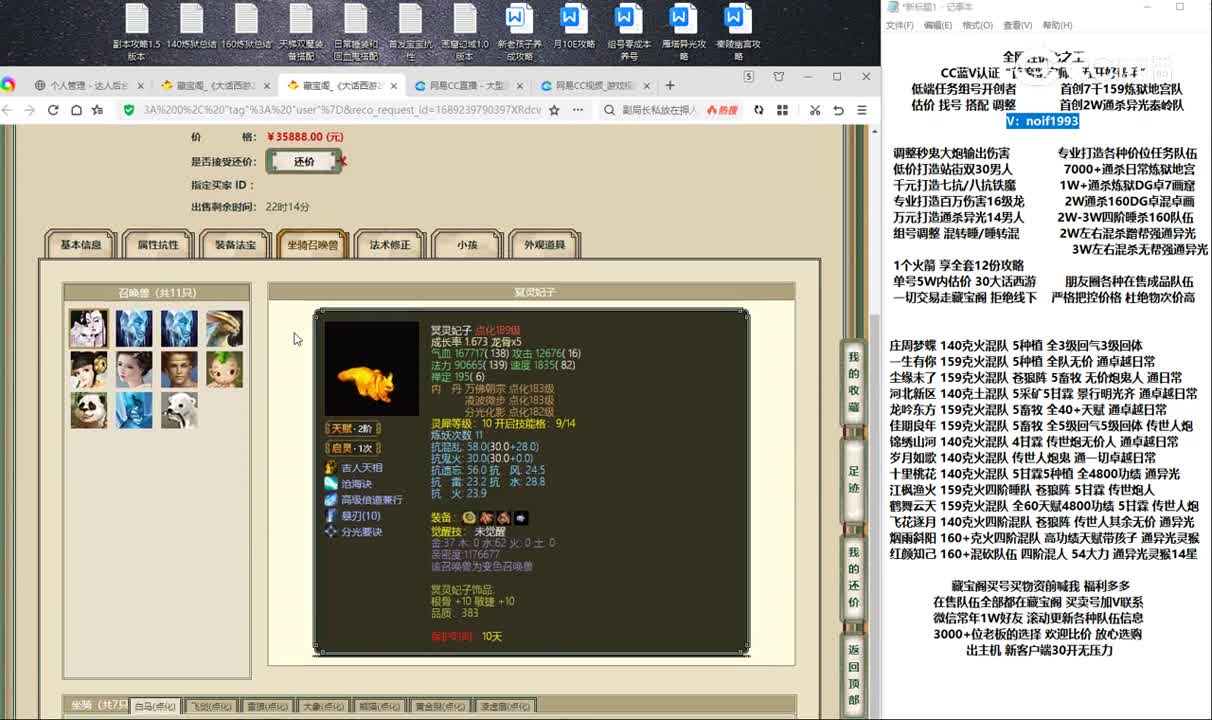Click the browser undo arrow icon
This screenshot has height=720, width=1212.
[x=838, y=110]
